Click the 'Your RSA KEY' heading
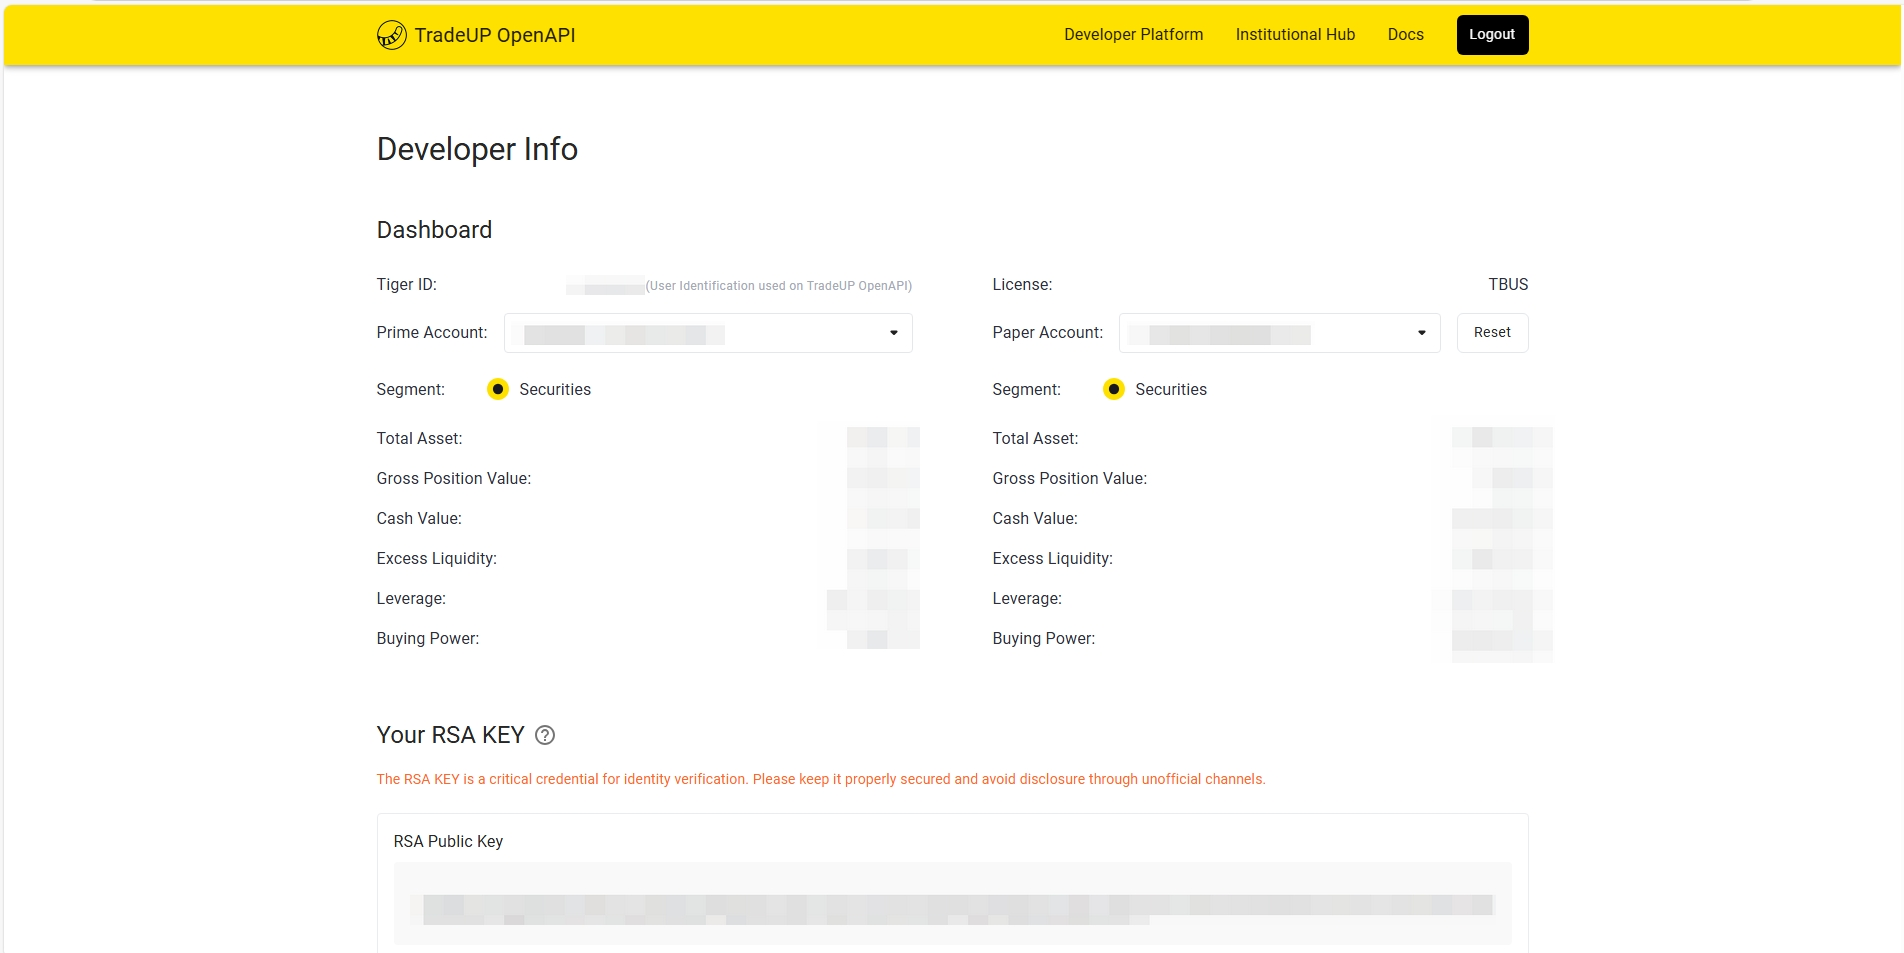This screenshot has height=953, width=1904. pos(451,735)
